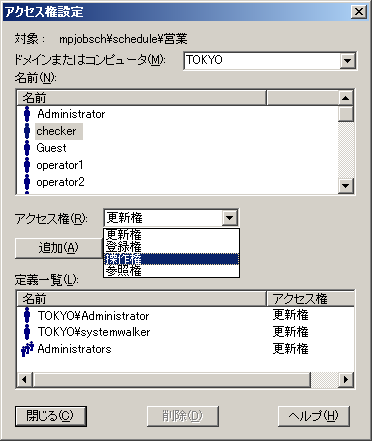
Task: Click the アクセス権 column header
Action: 310,299
